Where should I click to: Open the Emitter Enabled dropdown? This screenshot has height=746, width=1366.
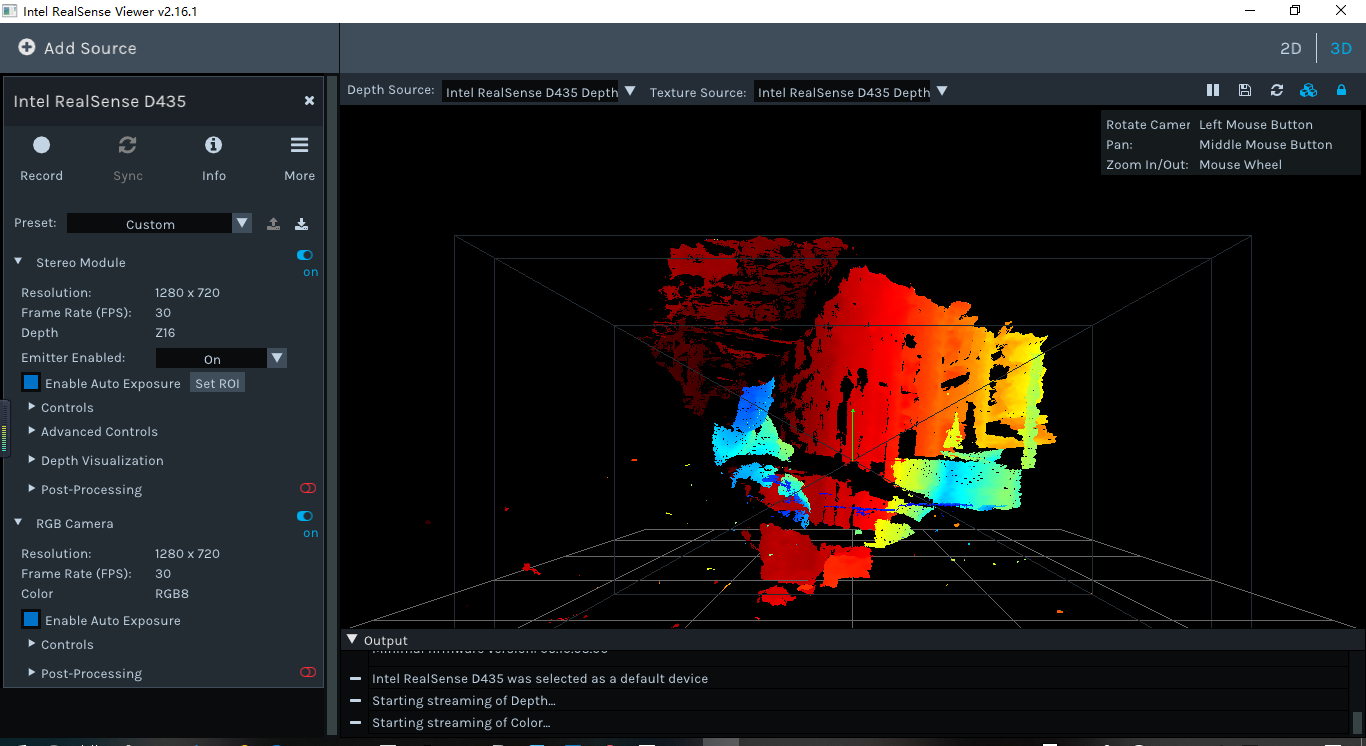pyautogui.click(x=221, y=359)
